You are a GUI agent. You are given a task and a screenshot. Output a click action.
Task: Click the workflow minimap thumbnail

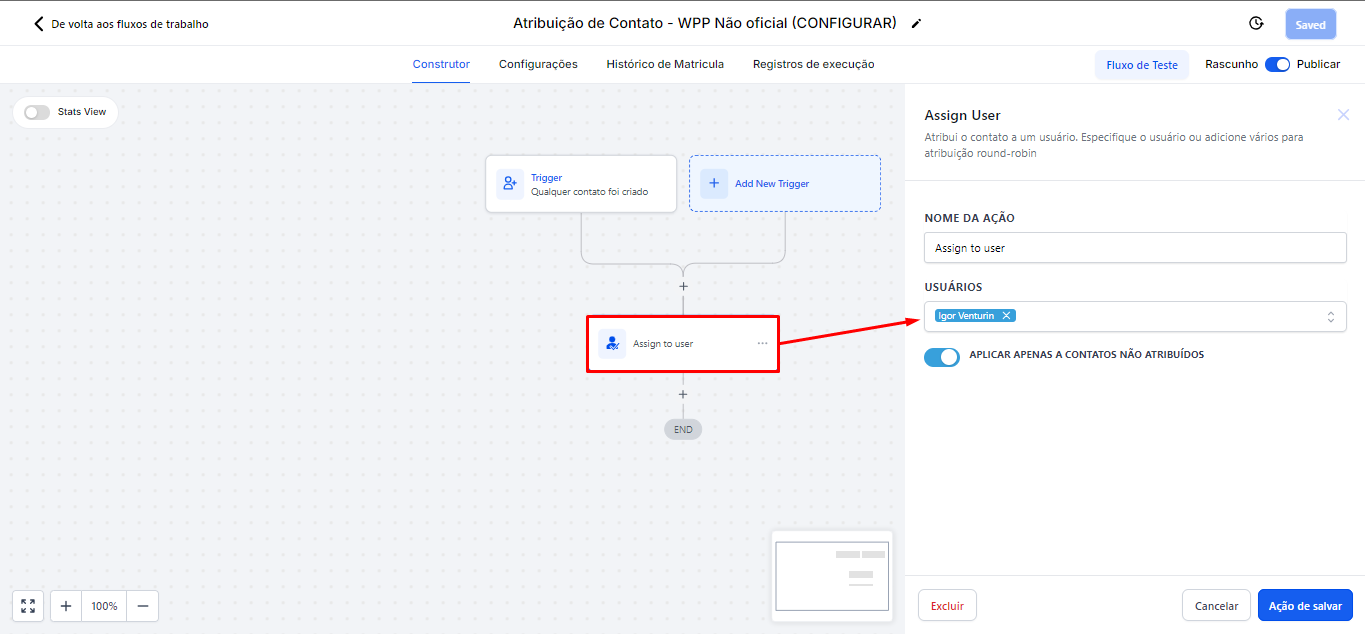[x=832, y=576]
